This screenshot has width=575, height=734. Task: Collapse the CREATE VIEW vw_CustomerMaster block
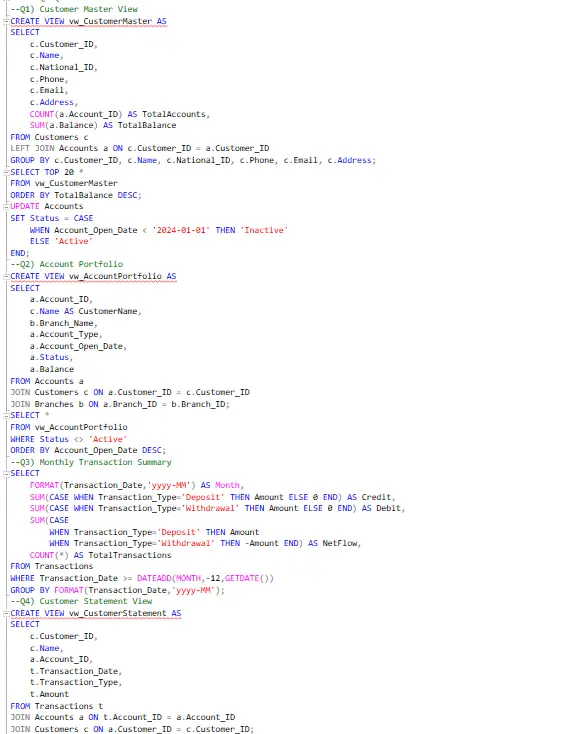coord(7,21)
